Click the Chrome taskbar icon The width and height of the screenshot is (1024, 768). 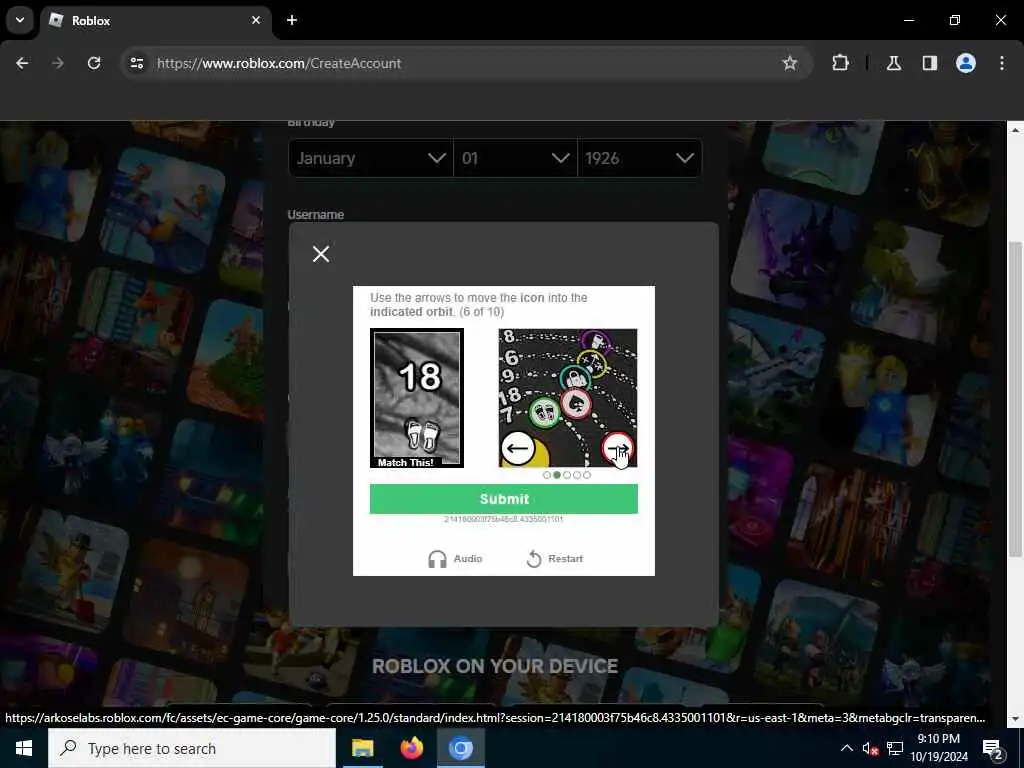(x=460, y=748)
